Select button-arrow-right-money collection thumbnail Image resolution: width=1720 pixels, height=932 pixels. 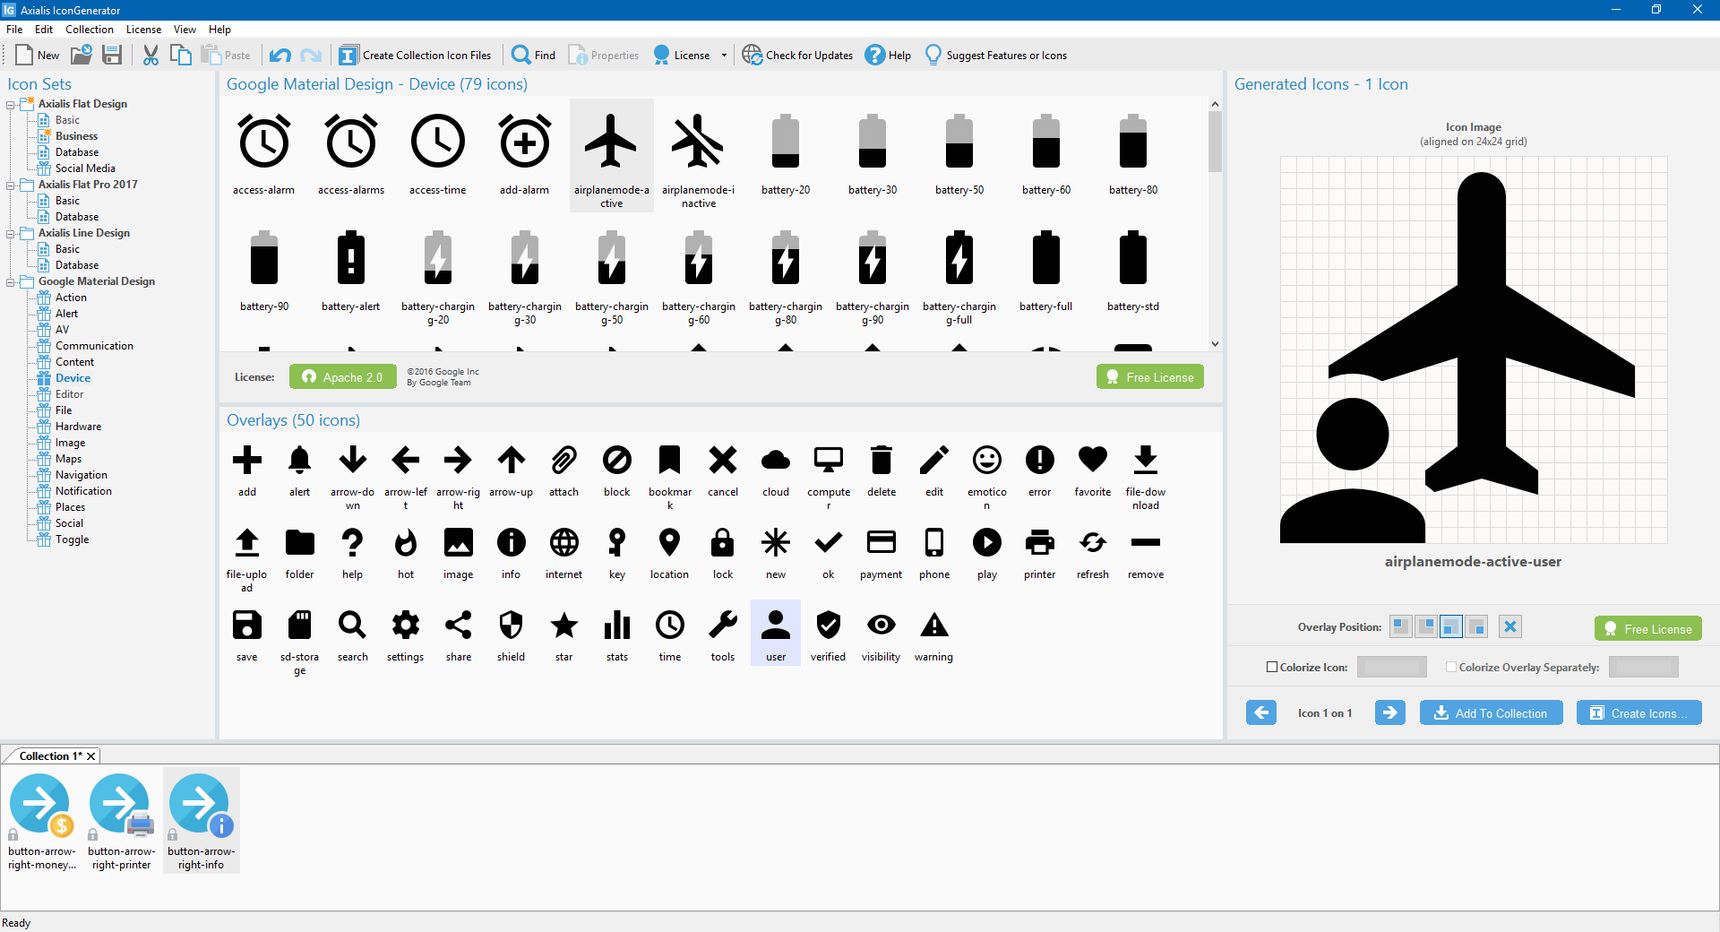coord(41,821)
